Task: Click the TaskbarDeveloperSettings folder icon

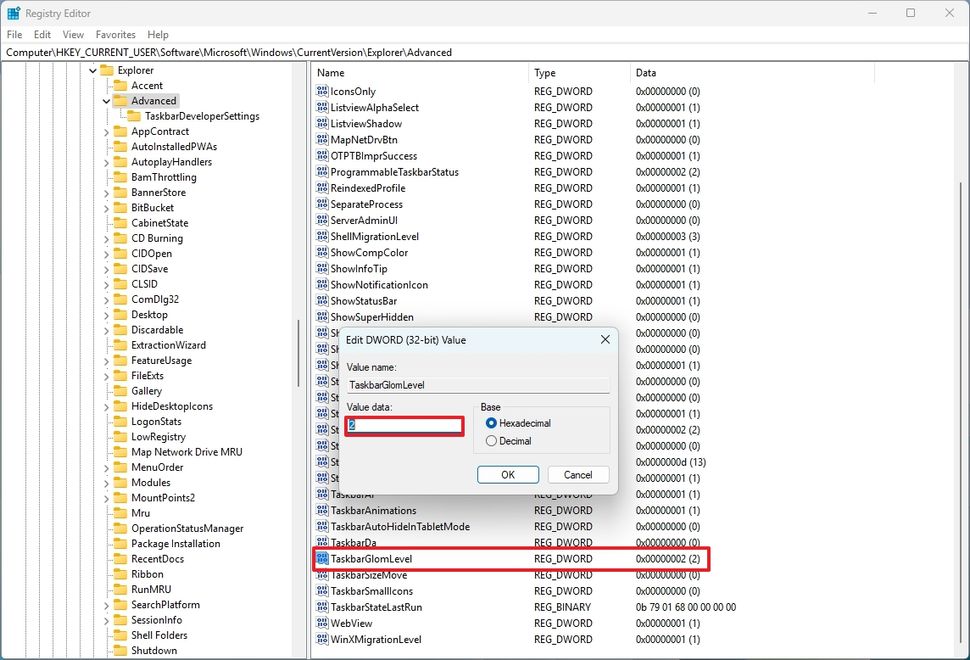Action: (x=134, y=115)
